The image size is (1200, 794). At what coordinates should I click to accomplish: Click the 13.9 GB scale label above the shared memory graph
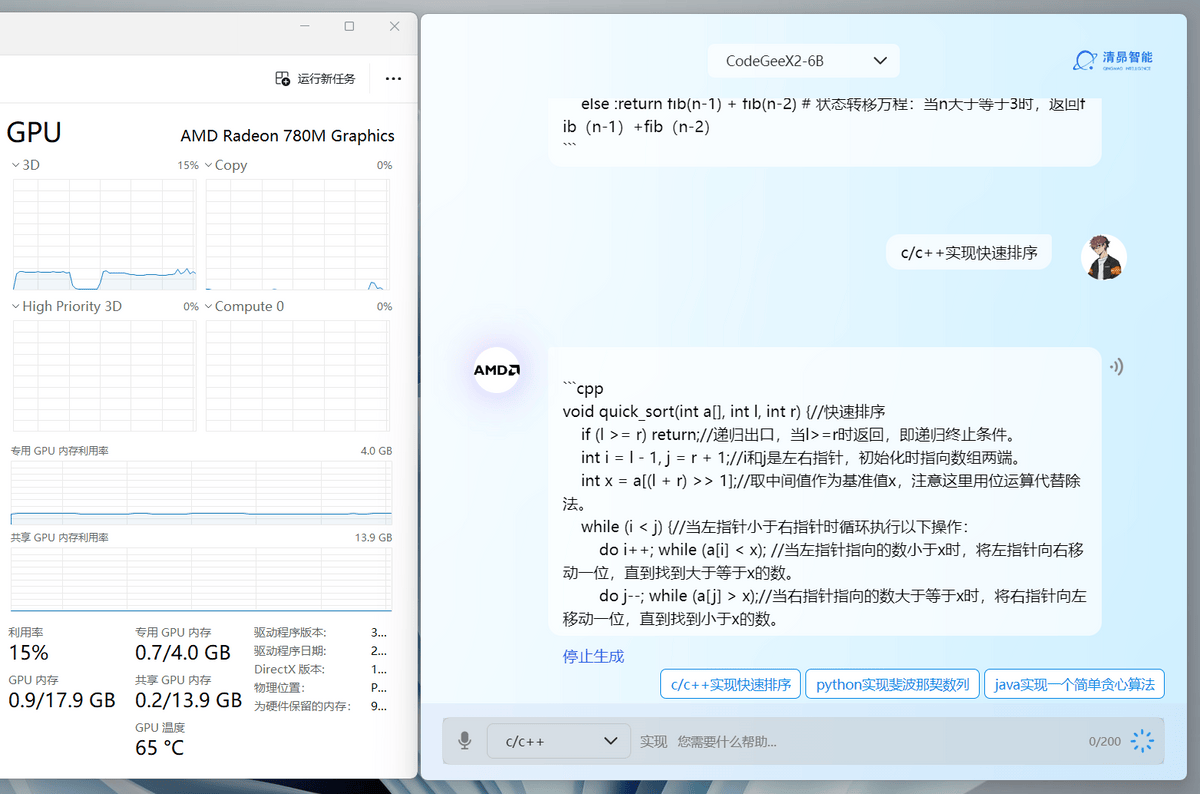tap(373, 538)
